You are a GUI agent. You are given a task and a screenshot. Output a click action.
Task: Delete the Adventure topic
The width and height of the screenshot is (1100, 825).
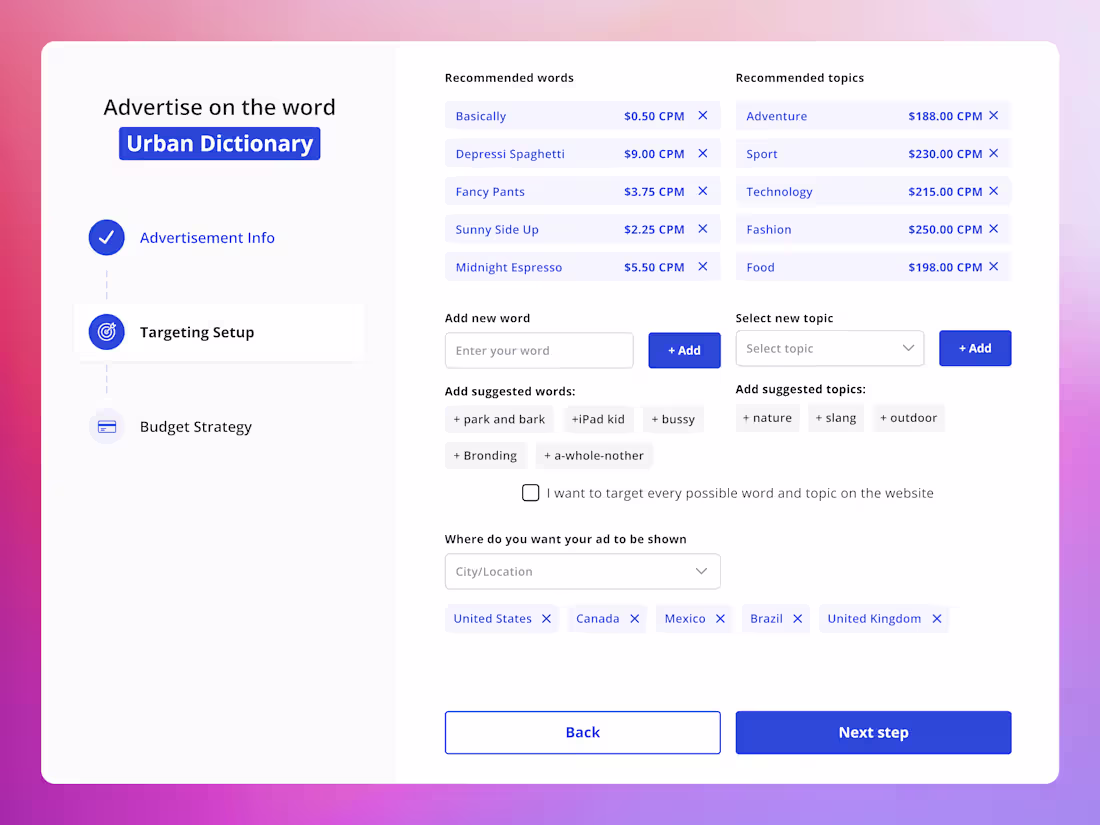pos(993,115)
